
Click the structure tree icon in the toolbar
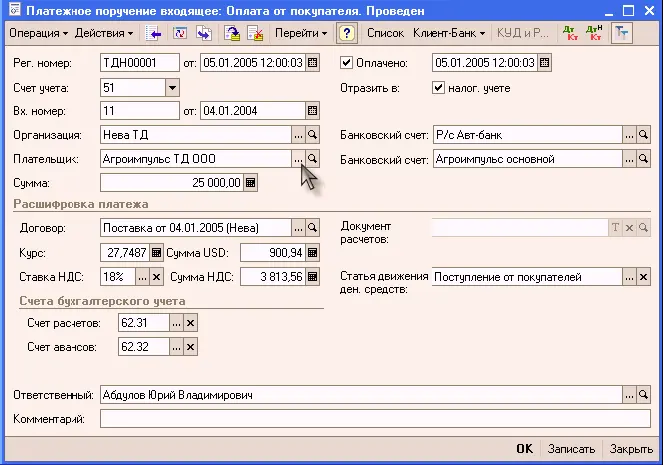(x=622, y=33)
